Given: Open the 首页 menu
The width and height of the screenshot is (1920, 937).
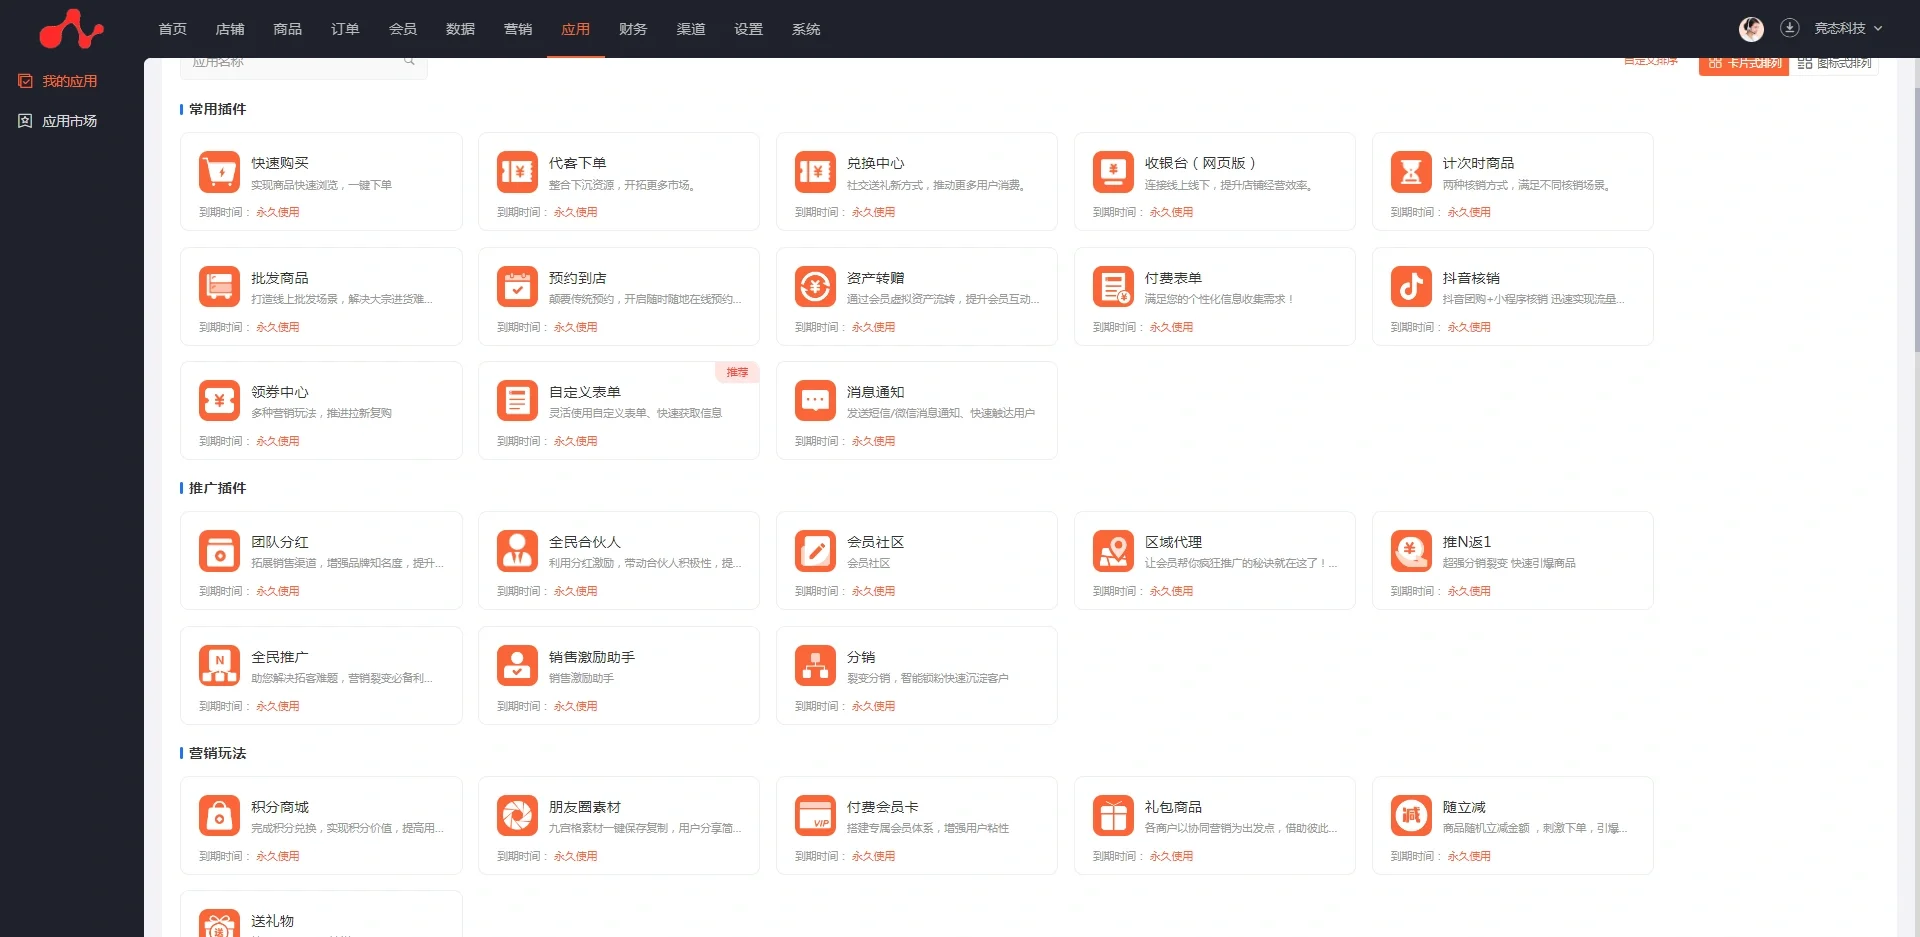Looking at the screenshot, I should coord(173,29).
